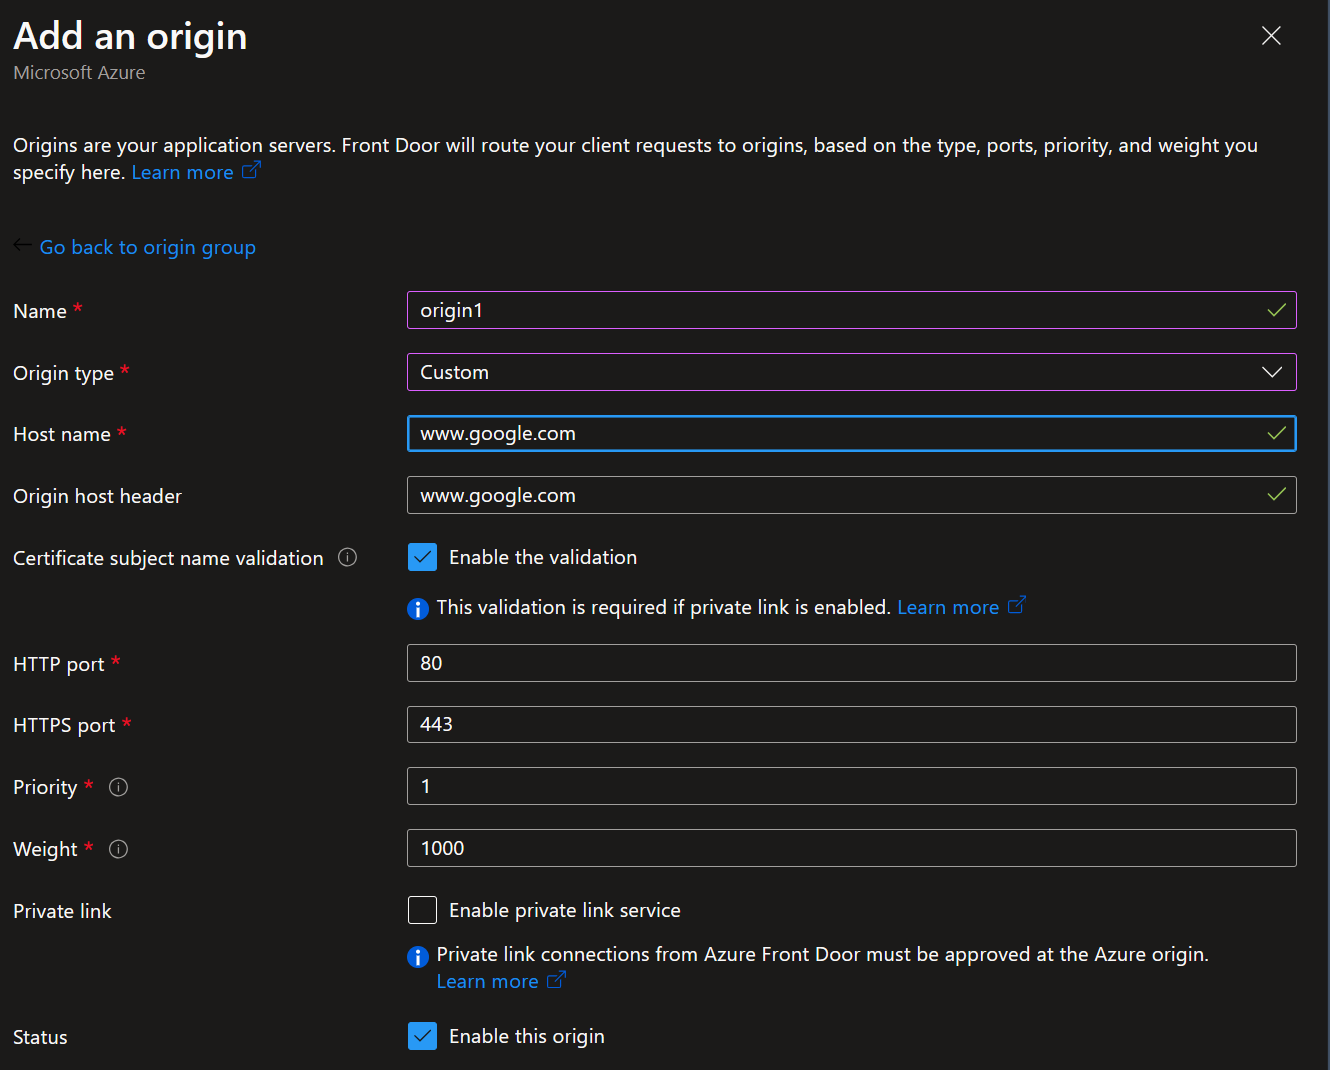Go back to origin group link
Image resolution: width=1330 pixels, height=1070 pixels.
(148, 247)
